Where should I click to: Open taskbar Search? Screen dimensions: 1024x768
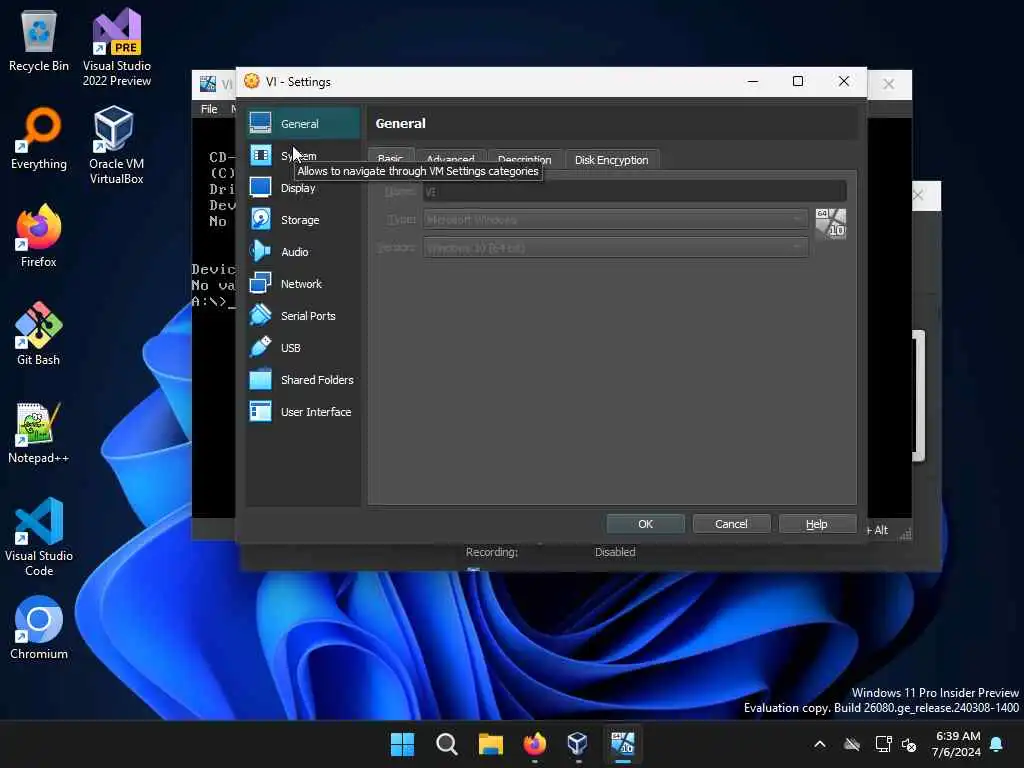coord(447,744)
